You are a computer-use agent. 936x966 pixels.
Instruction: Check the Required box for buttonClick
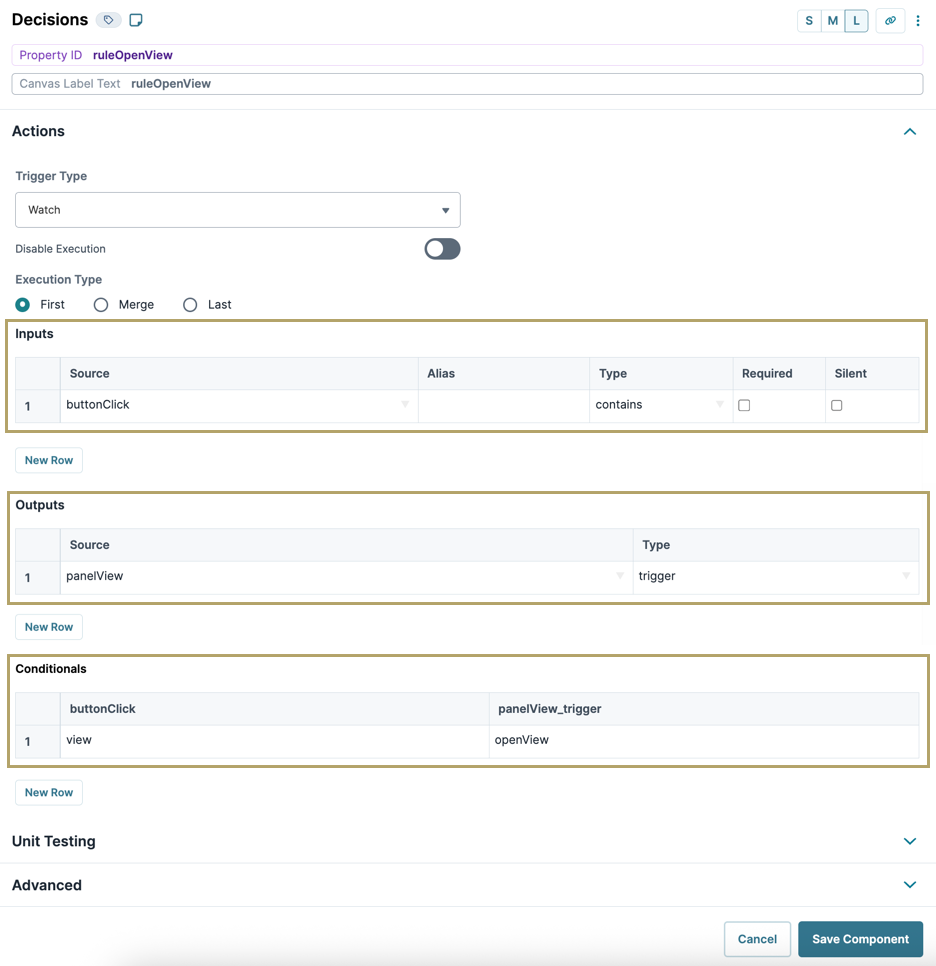coord(744,405)
